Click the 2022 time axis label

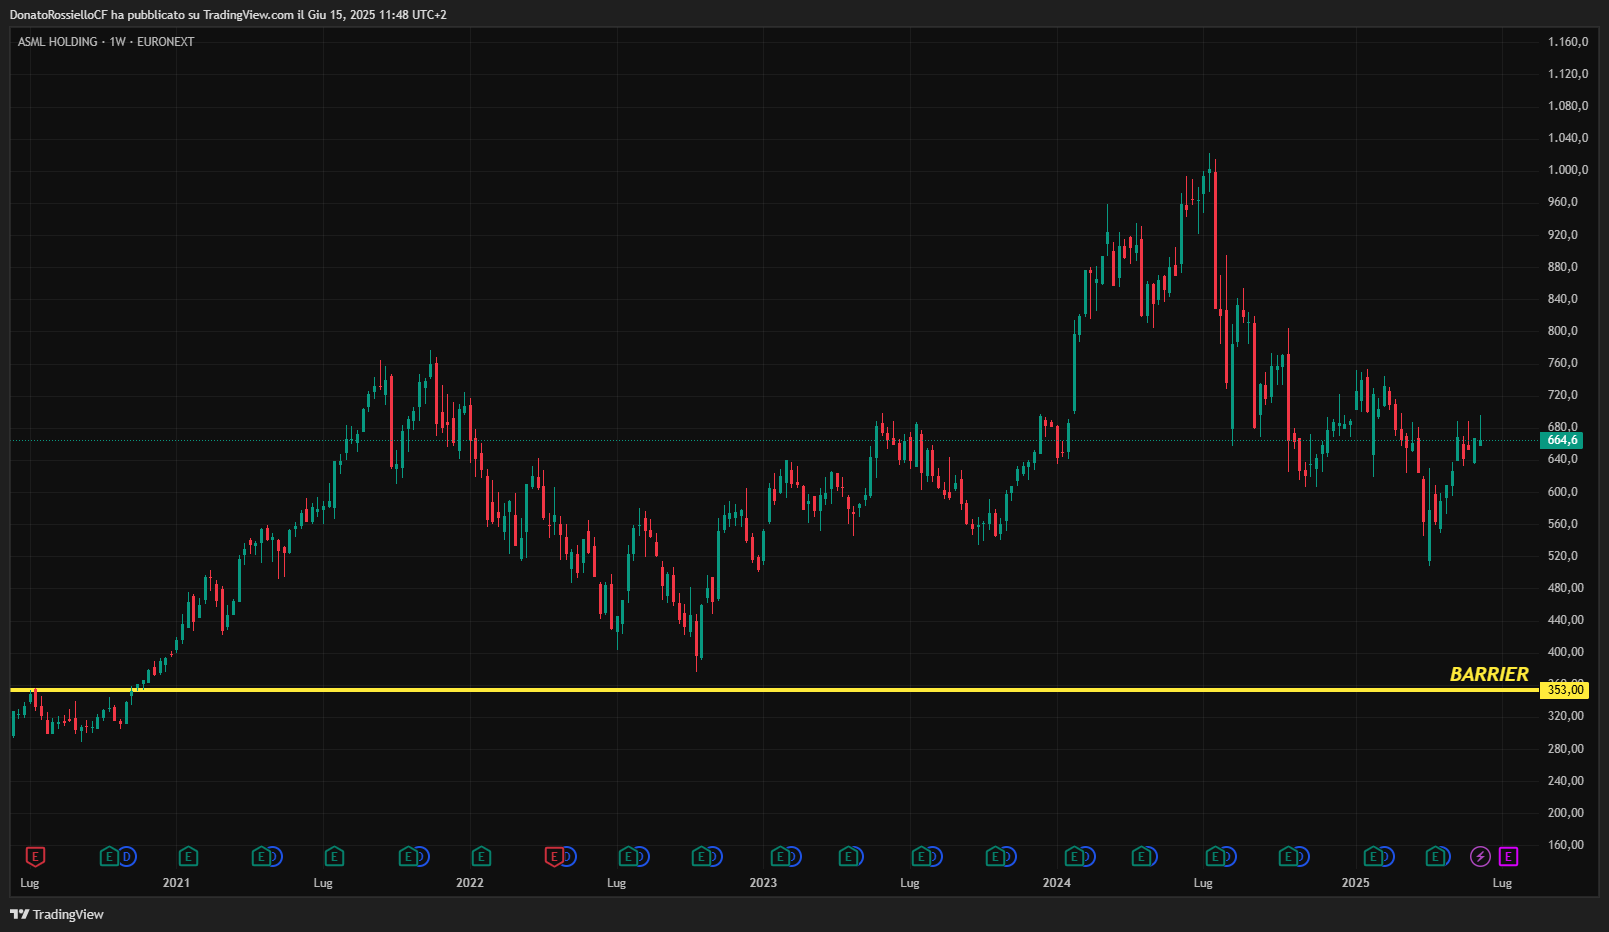coord(470,883)
